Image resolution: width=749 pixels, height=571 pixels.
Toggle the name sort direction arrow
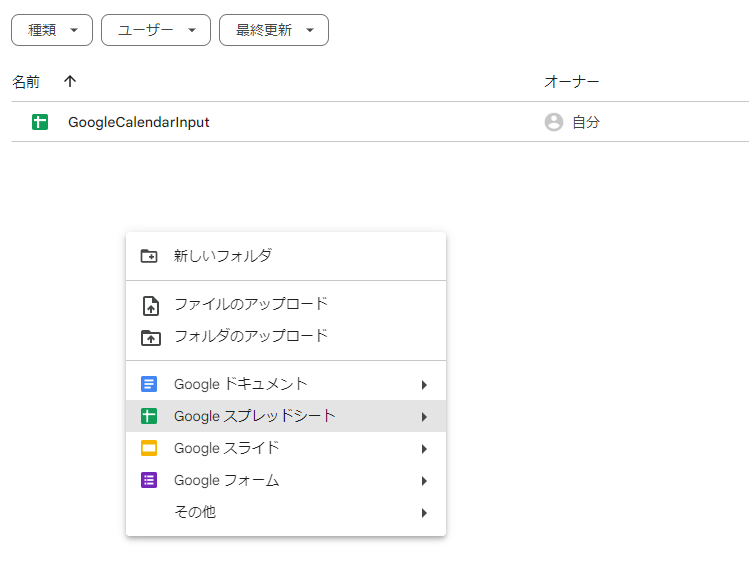(x=69, y=81)
